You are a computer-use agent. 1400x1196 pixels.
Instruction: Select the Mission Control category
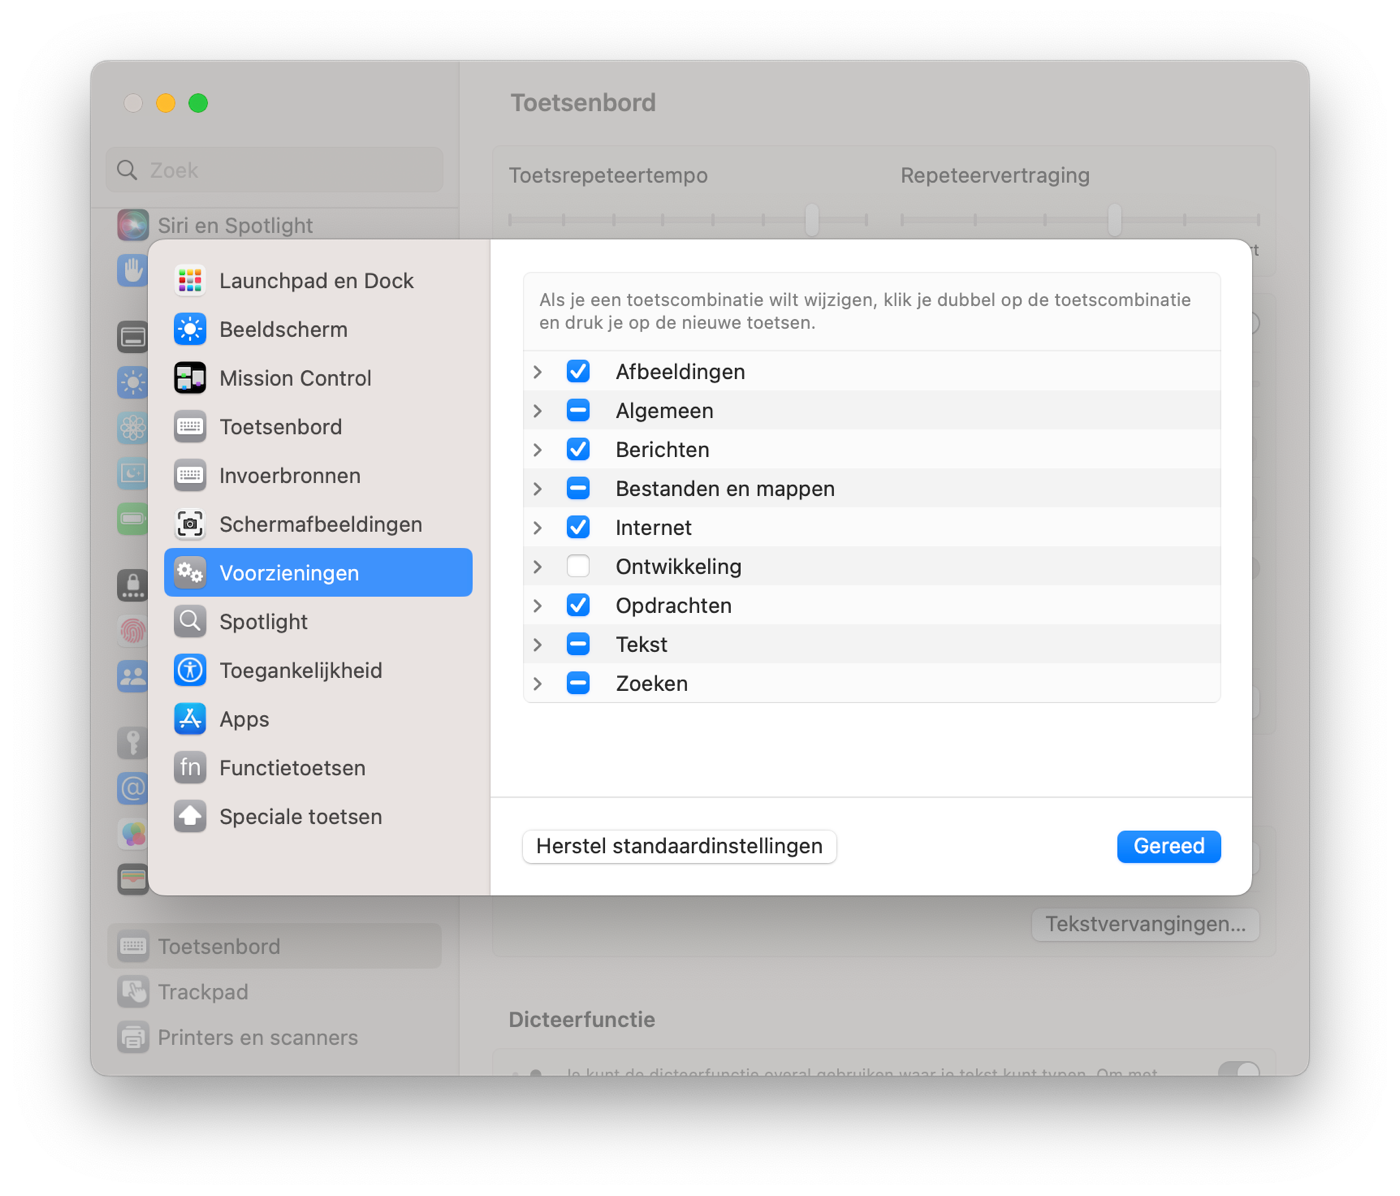pos(318,378)
